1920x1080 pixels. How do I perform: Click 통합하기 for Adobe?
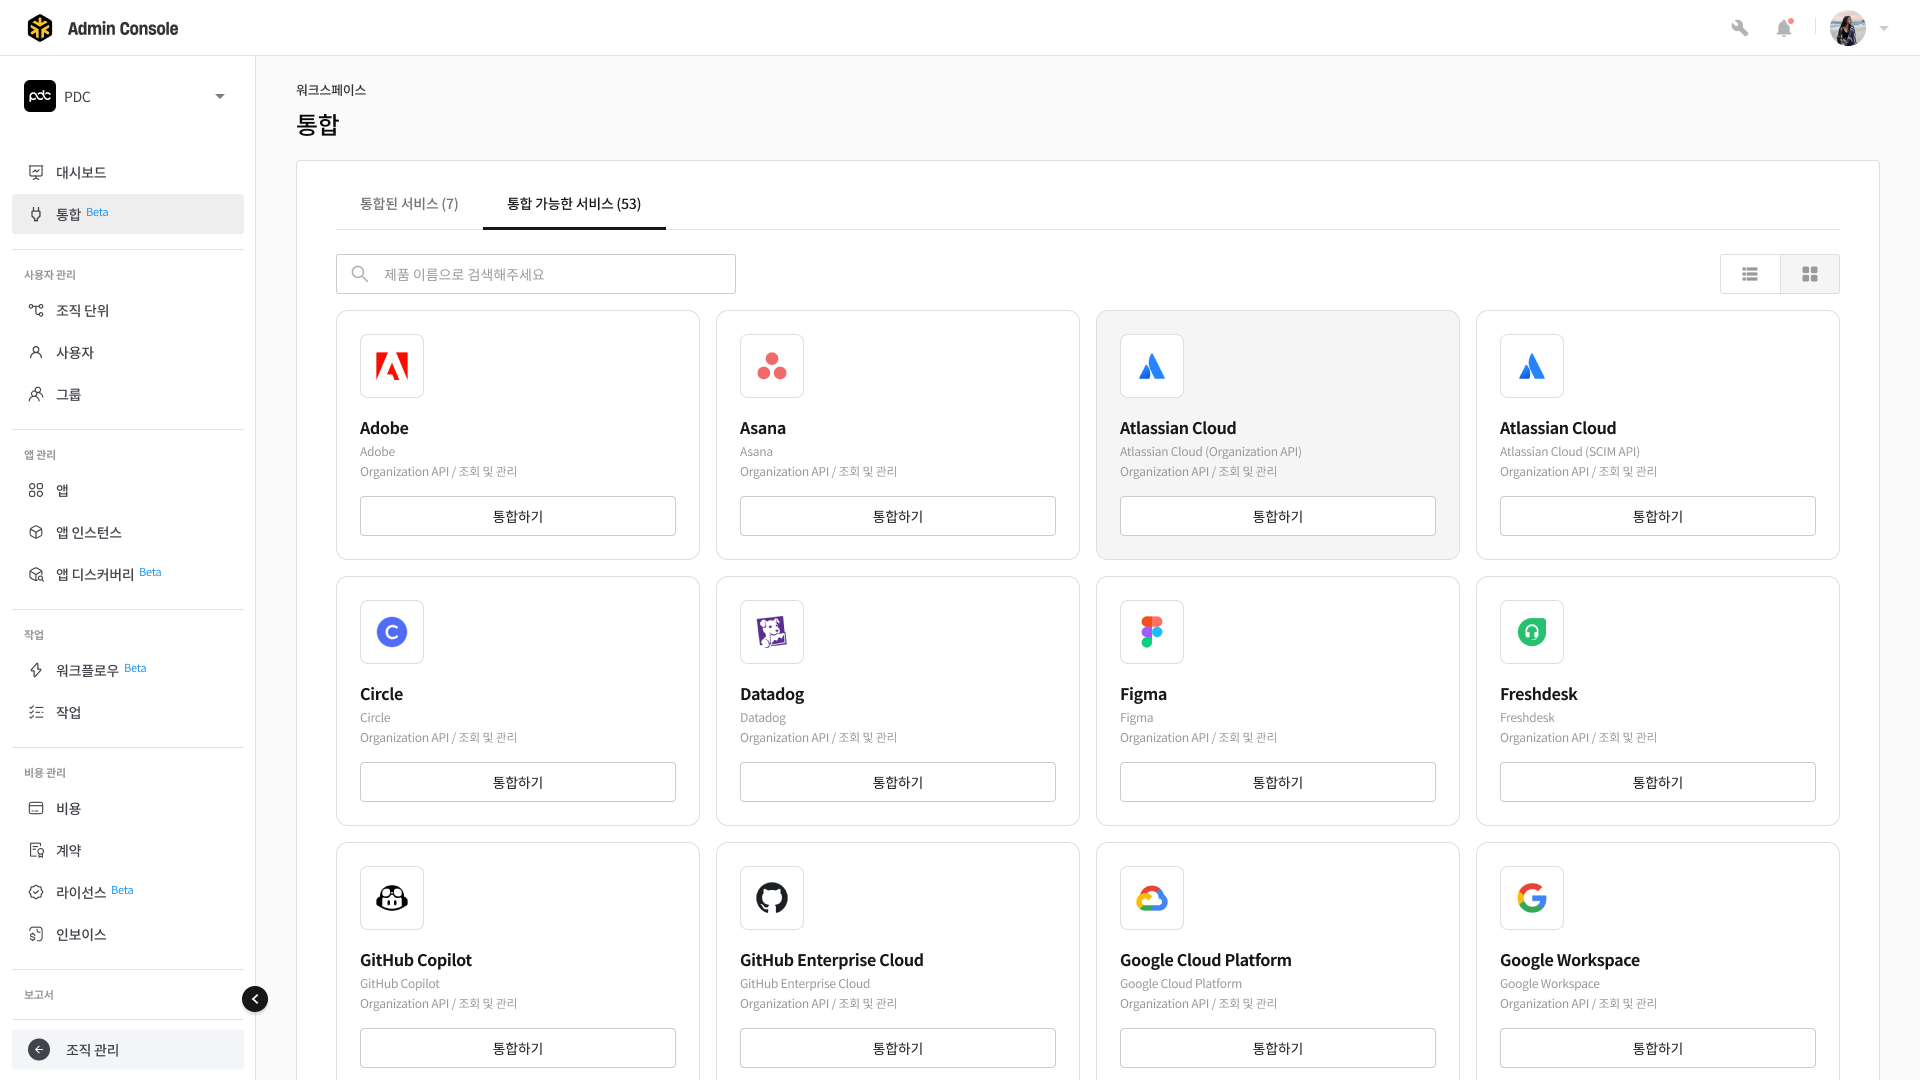point(518,516)
